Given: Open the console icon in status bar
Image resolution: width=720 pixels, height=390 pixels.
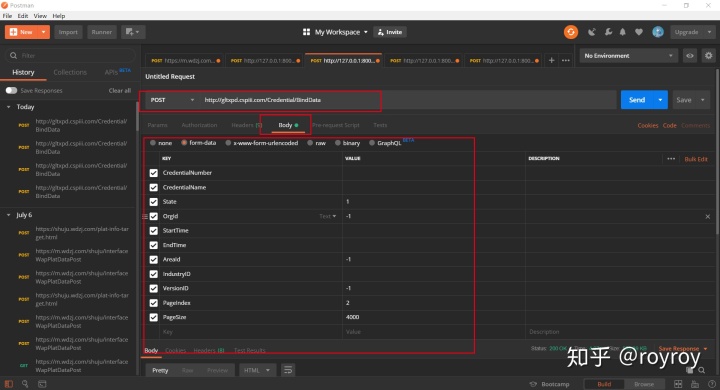Looking at the screenshot, I should point(42,384).
